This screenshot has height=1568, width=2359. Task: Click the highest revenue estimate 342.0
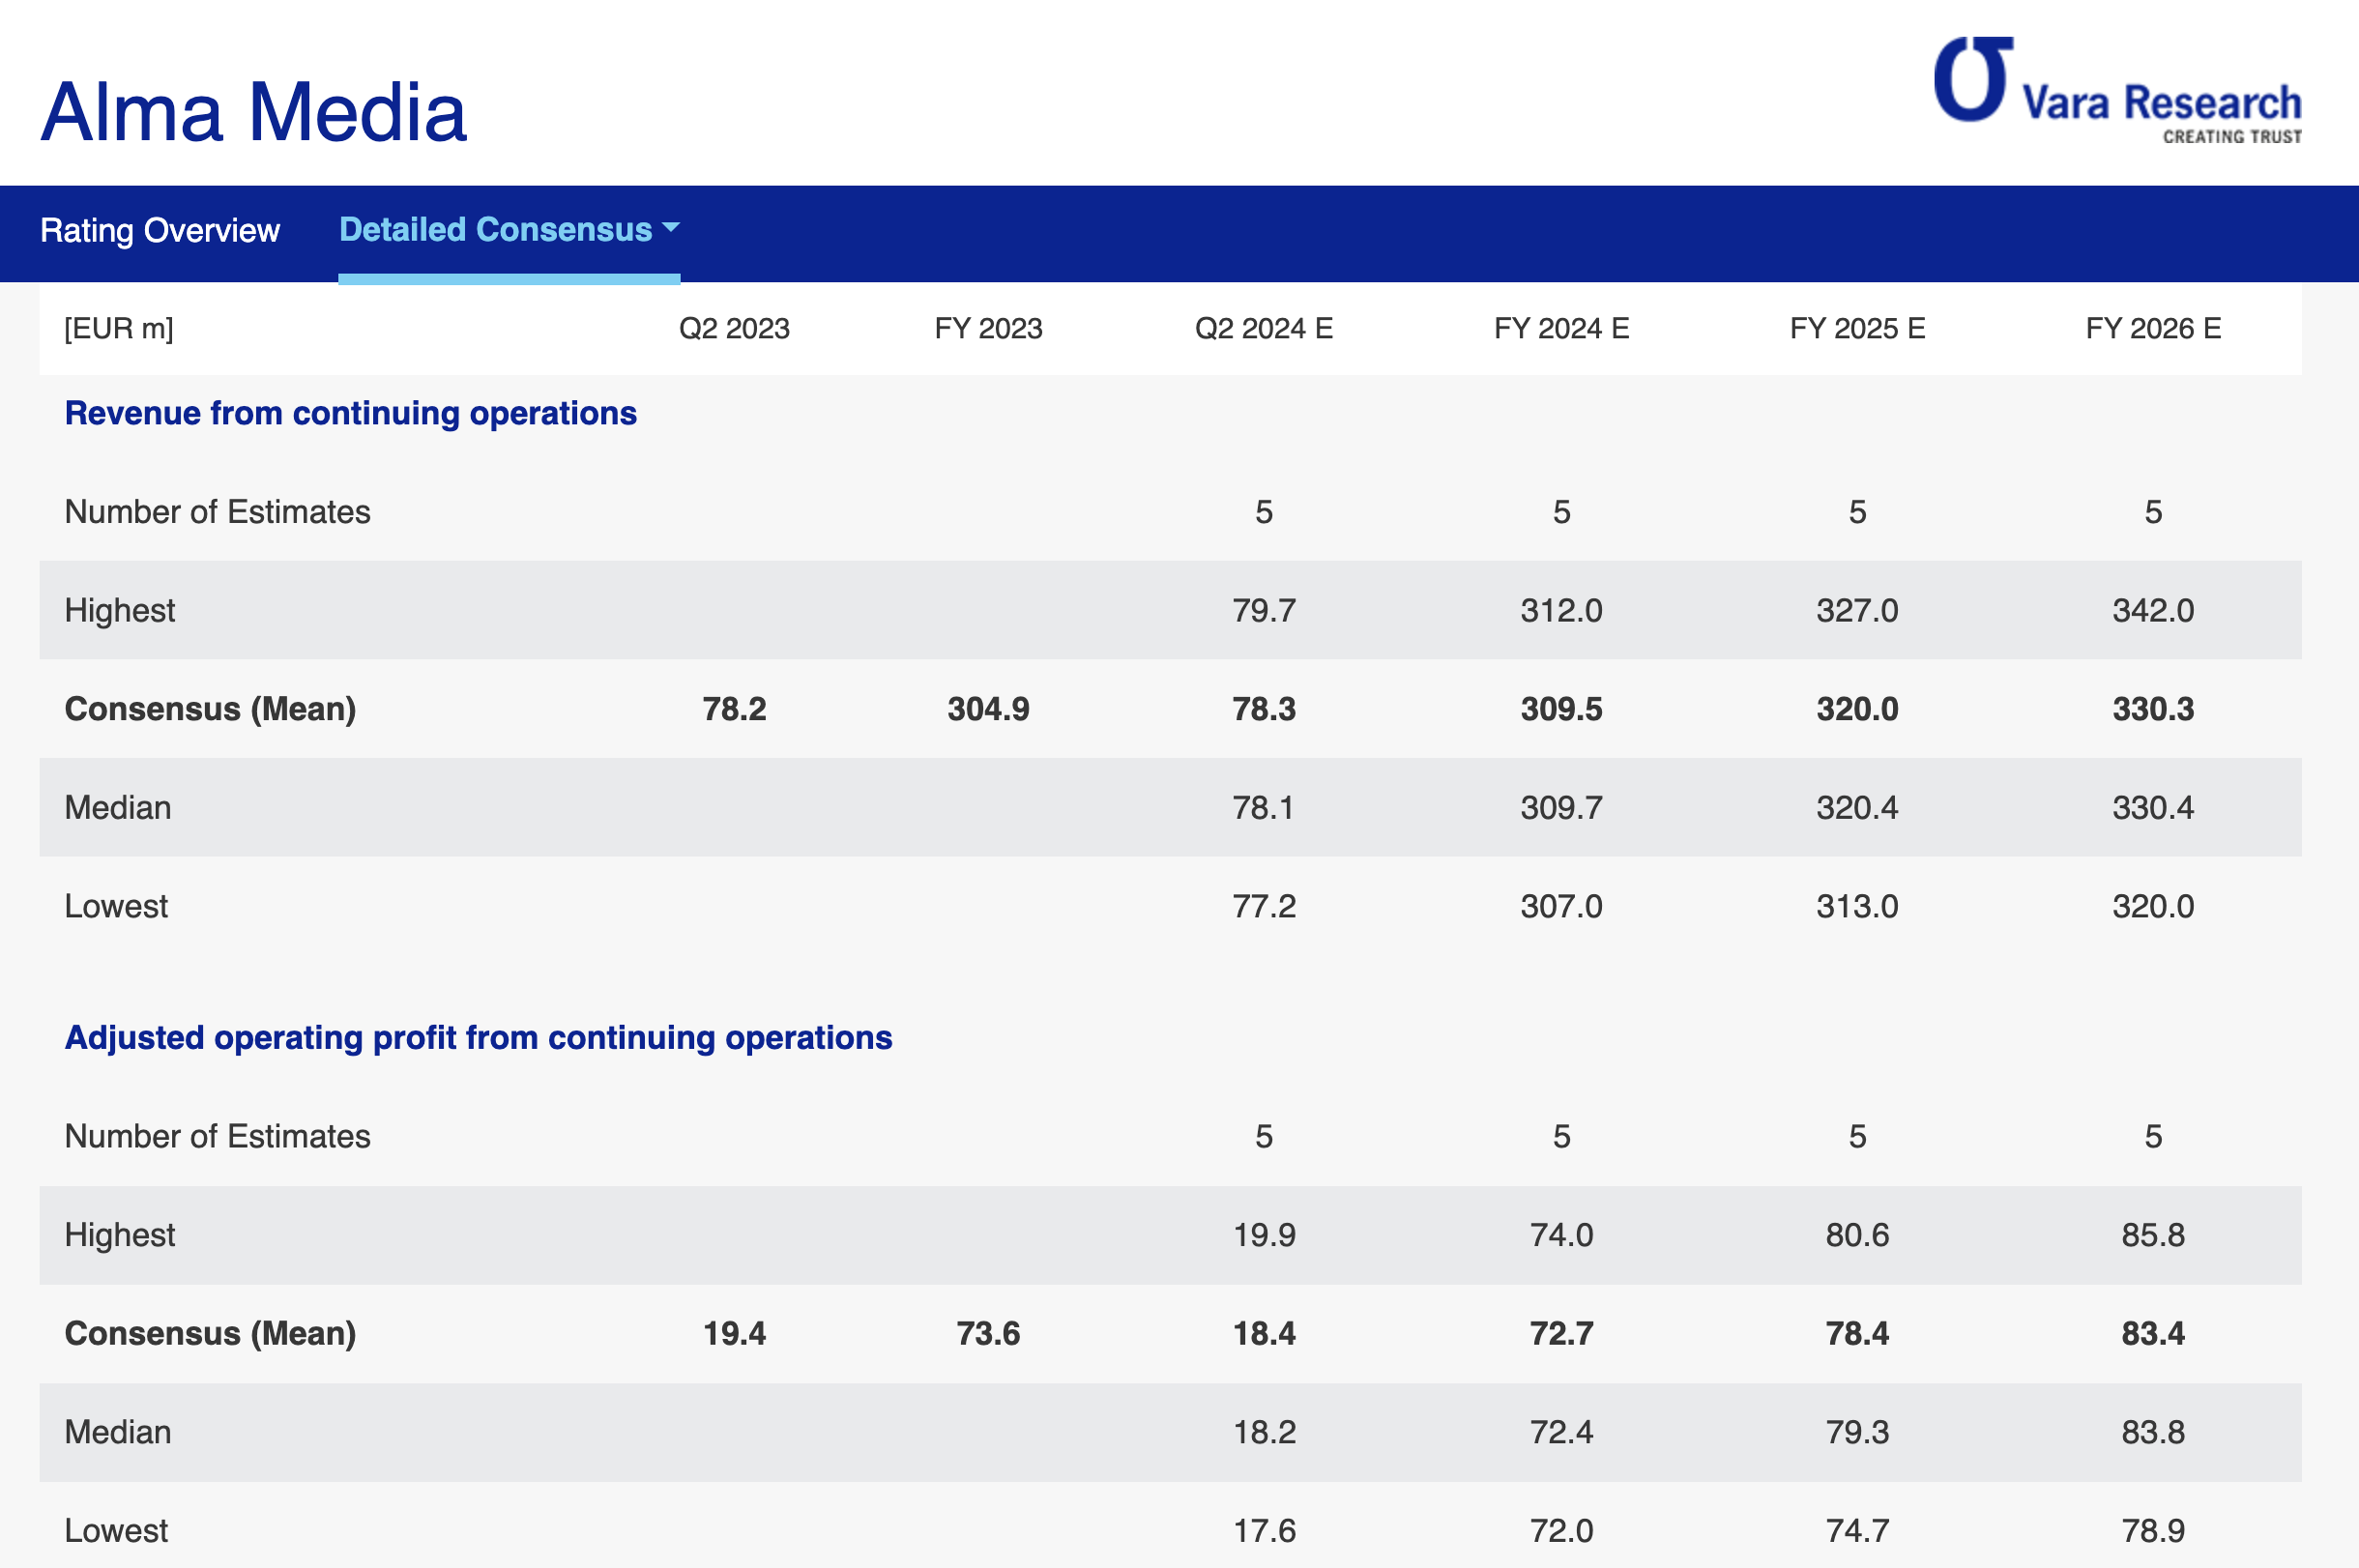pyautogui.click(x=2152, y=611)
